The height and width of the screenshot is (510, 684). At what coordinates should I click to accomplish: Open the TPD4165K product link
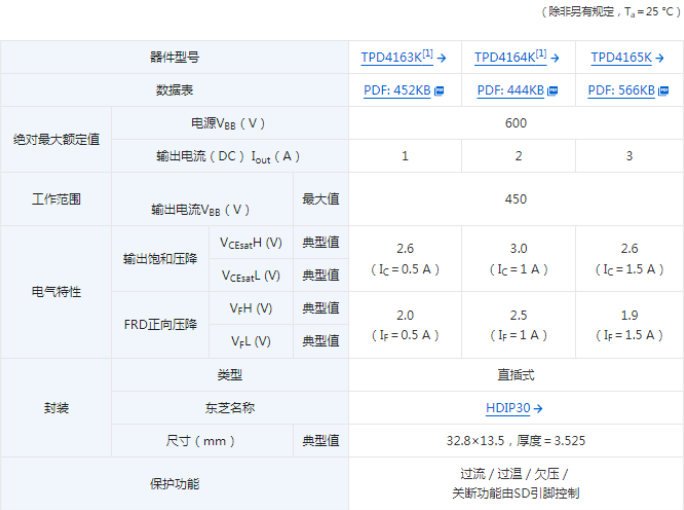click(621, 57)
